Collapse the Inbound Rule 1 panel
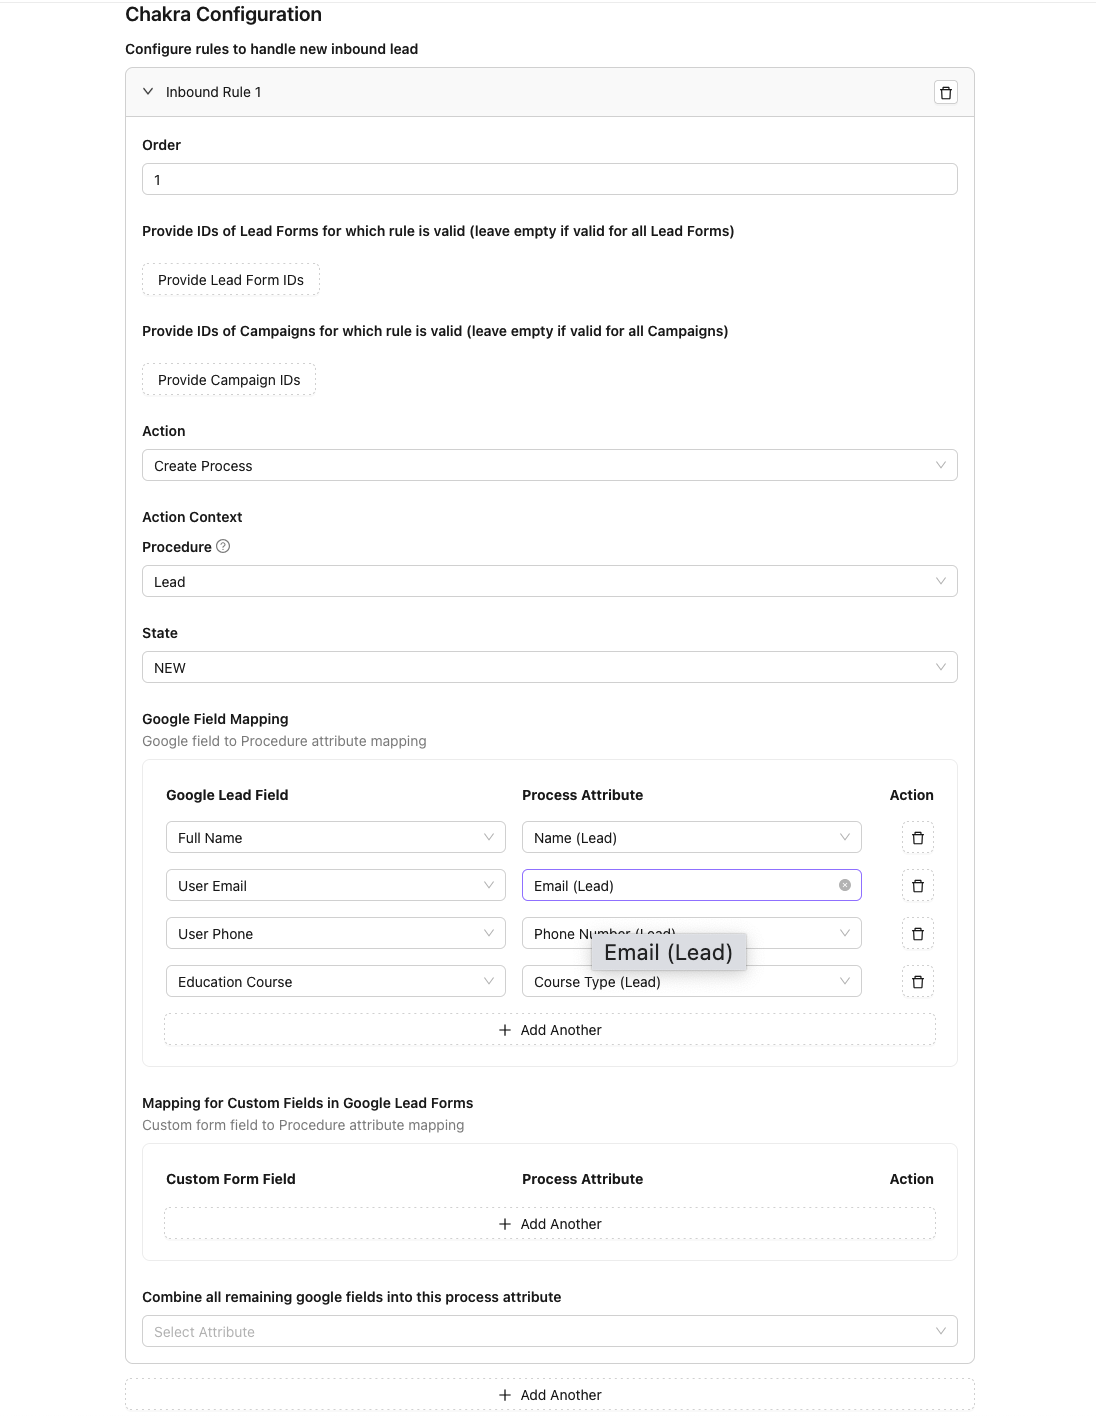Screen dimensions: 1096x1416 click(x=148, y=92)
